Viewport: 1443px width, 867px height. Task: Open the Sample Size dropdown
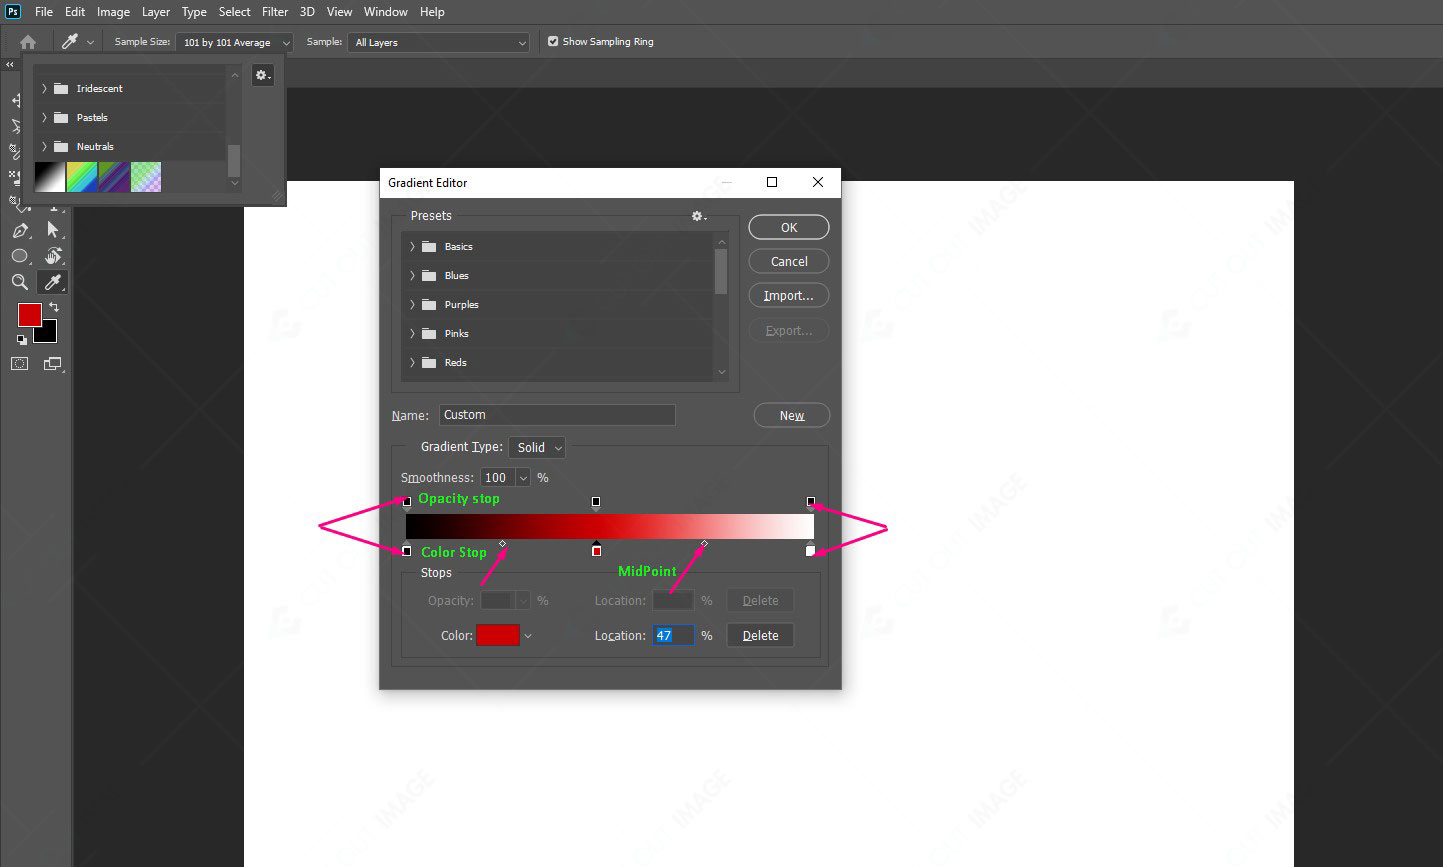click(x=234, y=42)
